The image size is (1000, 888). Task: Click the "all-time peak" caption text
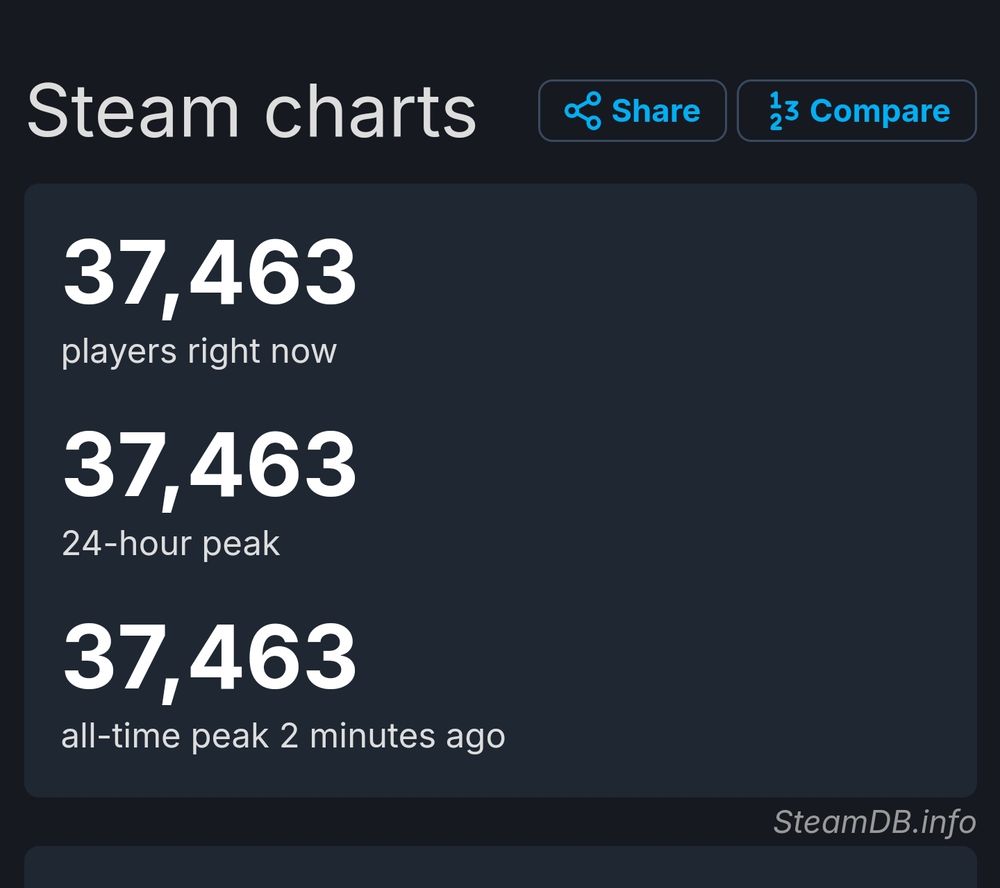(x=165, y=736)
